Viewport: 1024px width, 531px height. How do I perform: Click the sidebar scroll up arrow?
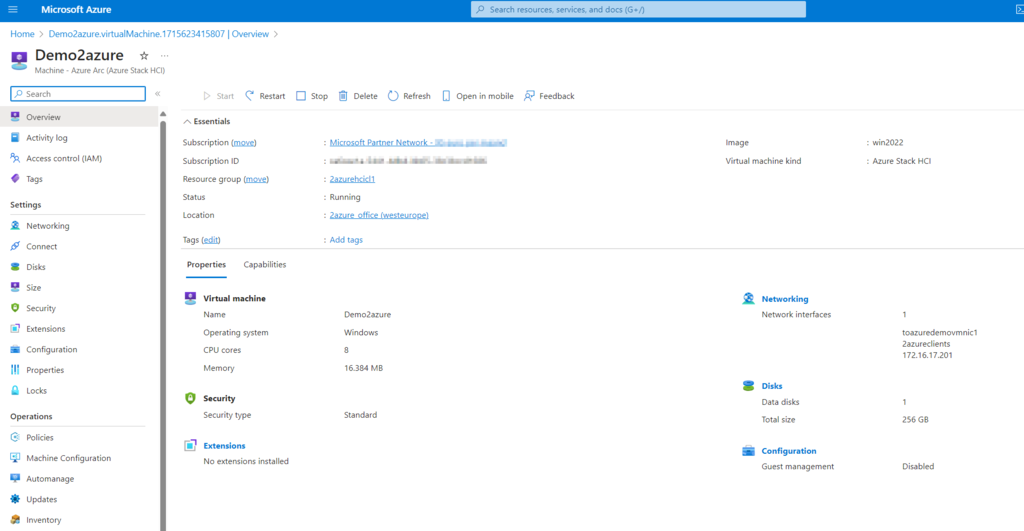163,114
